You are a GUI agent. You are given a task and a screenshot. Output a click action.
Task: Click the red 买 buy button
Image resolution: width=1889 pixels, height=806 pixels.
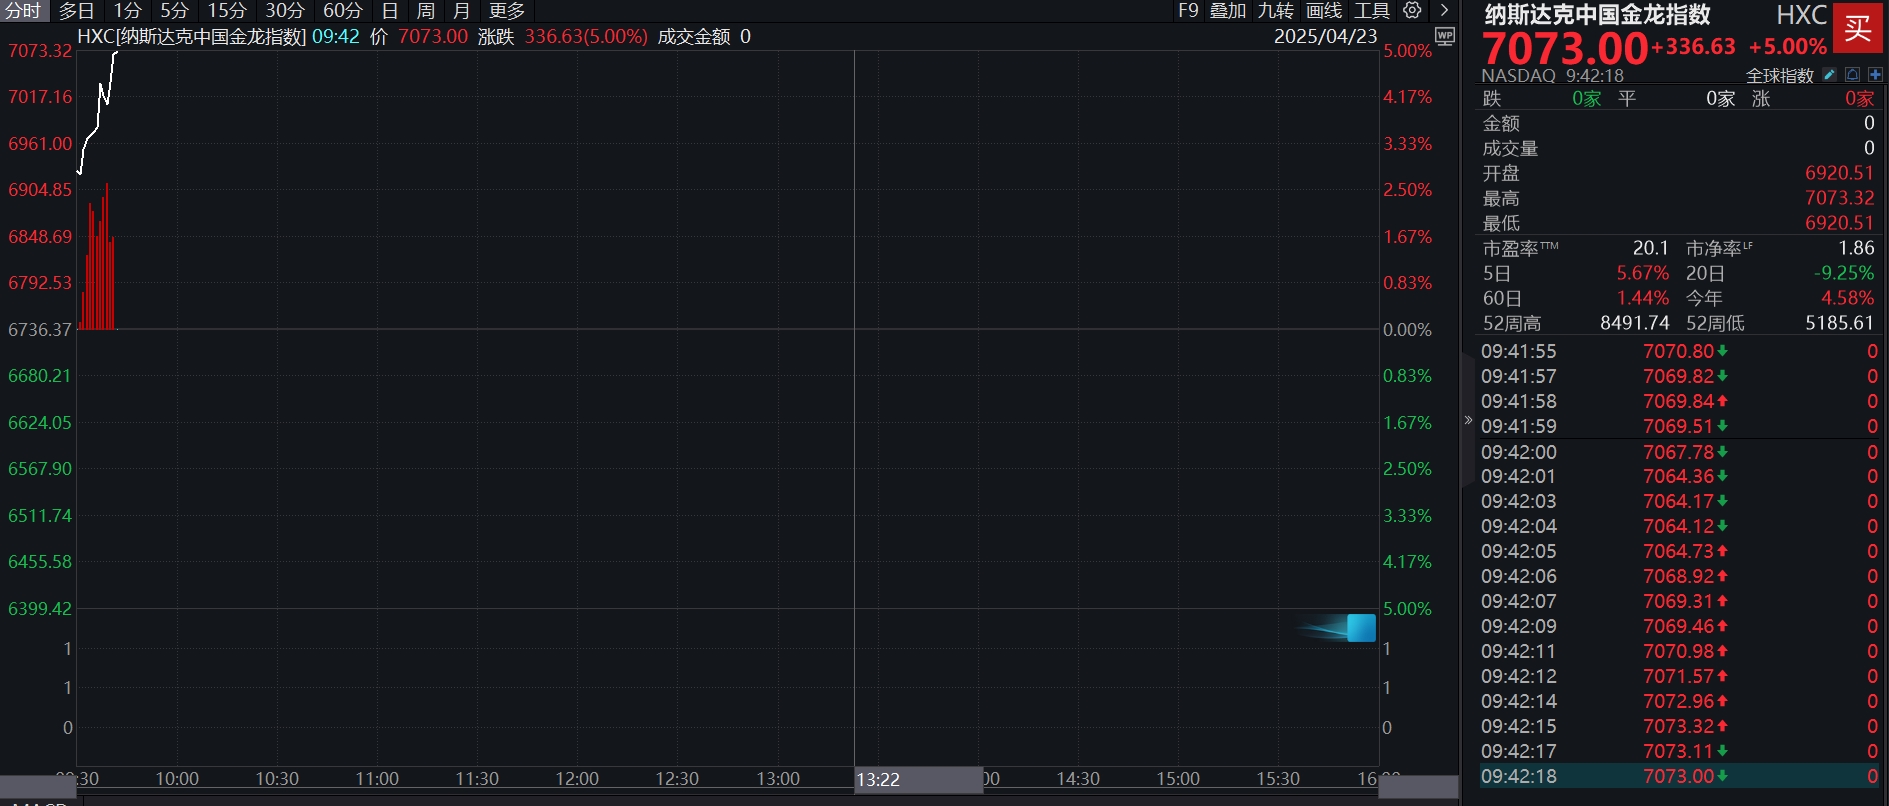pyautogui.click(x=1858, y=27)
